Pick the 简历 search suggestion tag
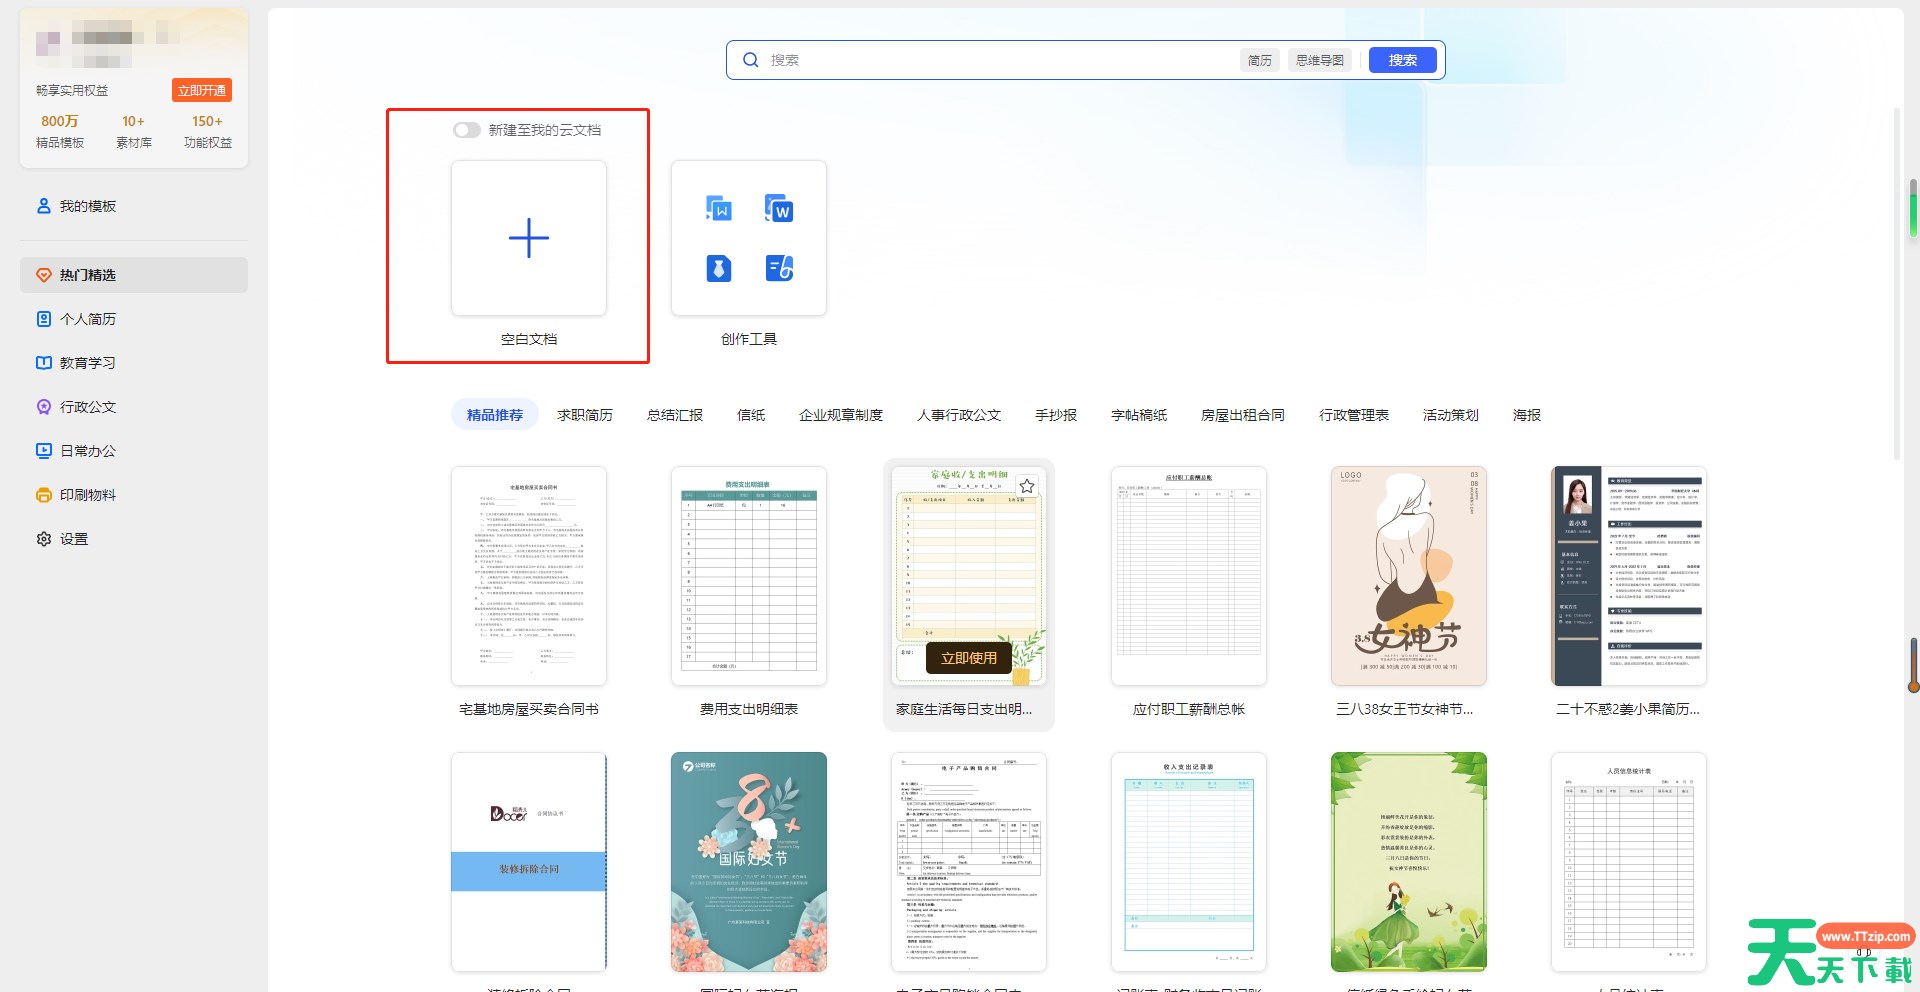1920x992 pixels. (1260, 60)
